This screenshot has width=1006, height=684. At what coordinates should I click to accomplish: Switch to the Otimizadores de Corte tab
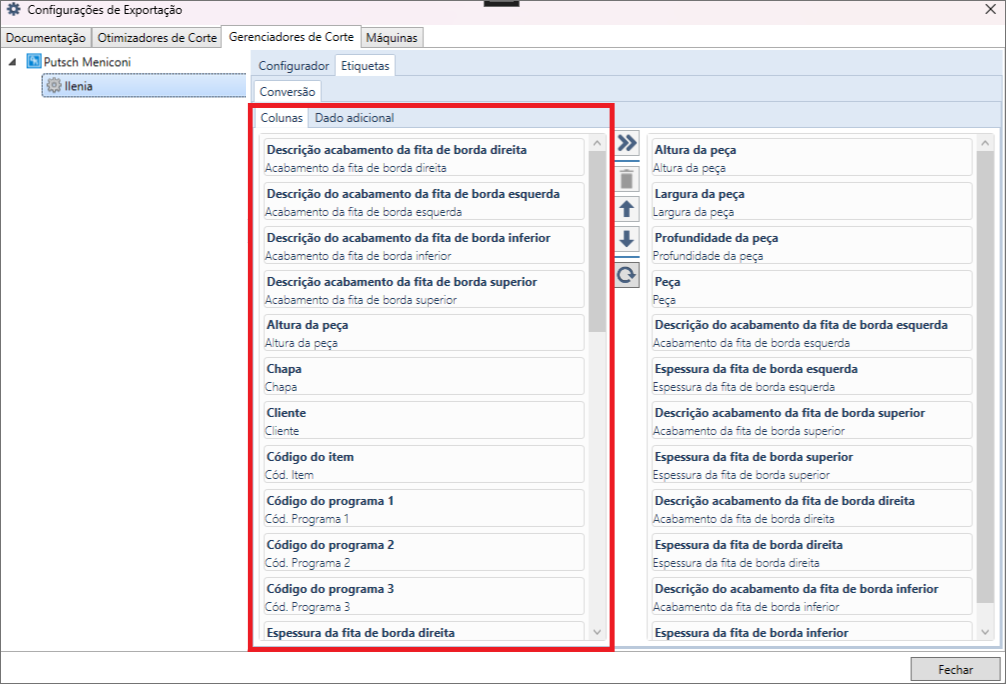(x=157, y=38)
